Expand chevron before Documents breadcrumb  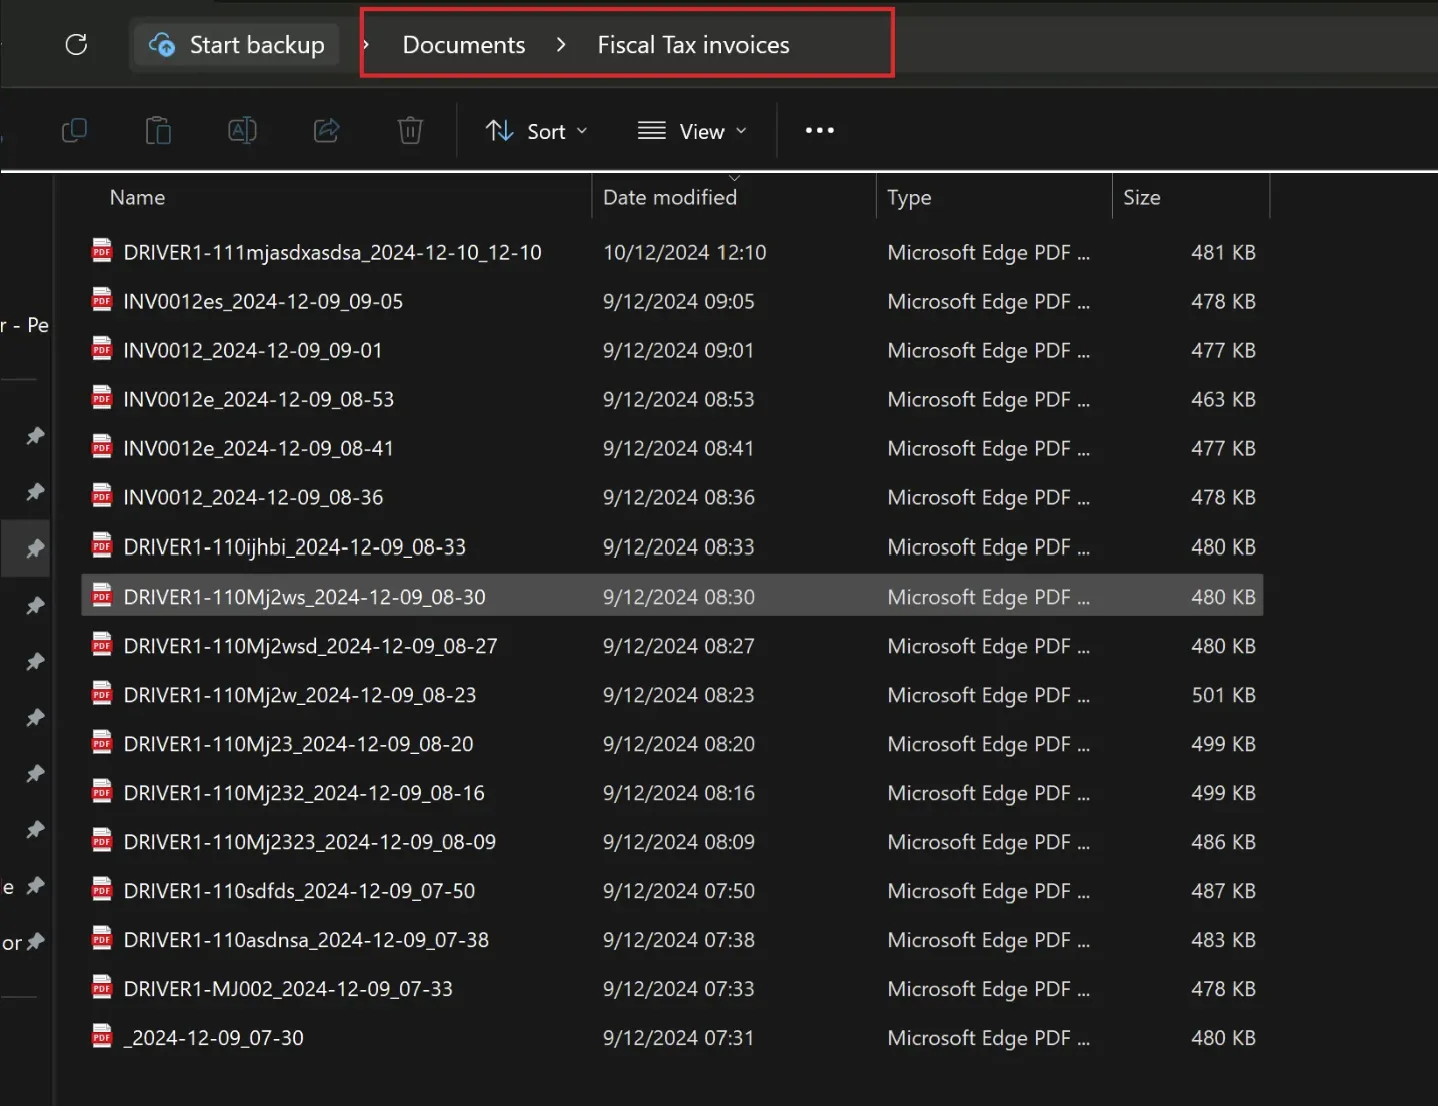366,45
